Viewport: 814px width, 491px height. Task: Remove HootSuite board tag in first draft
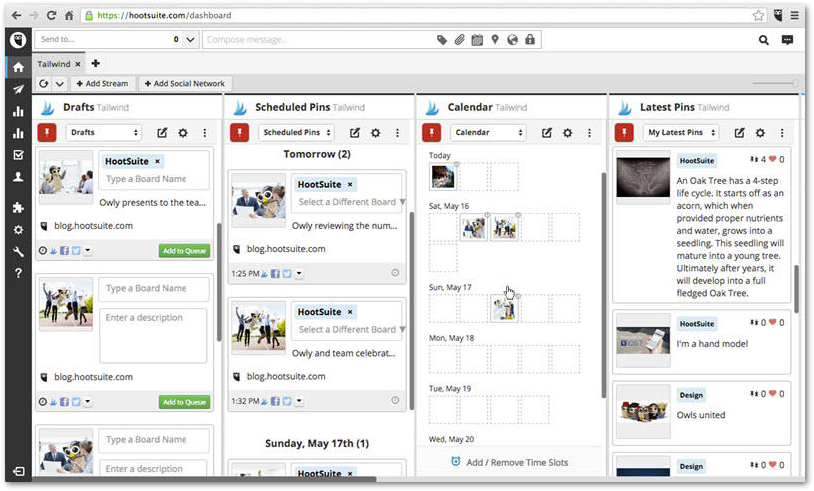coord(157,161)
